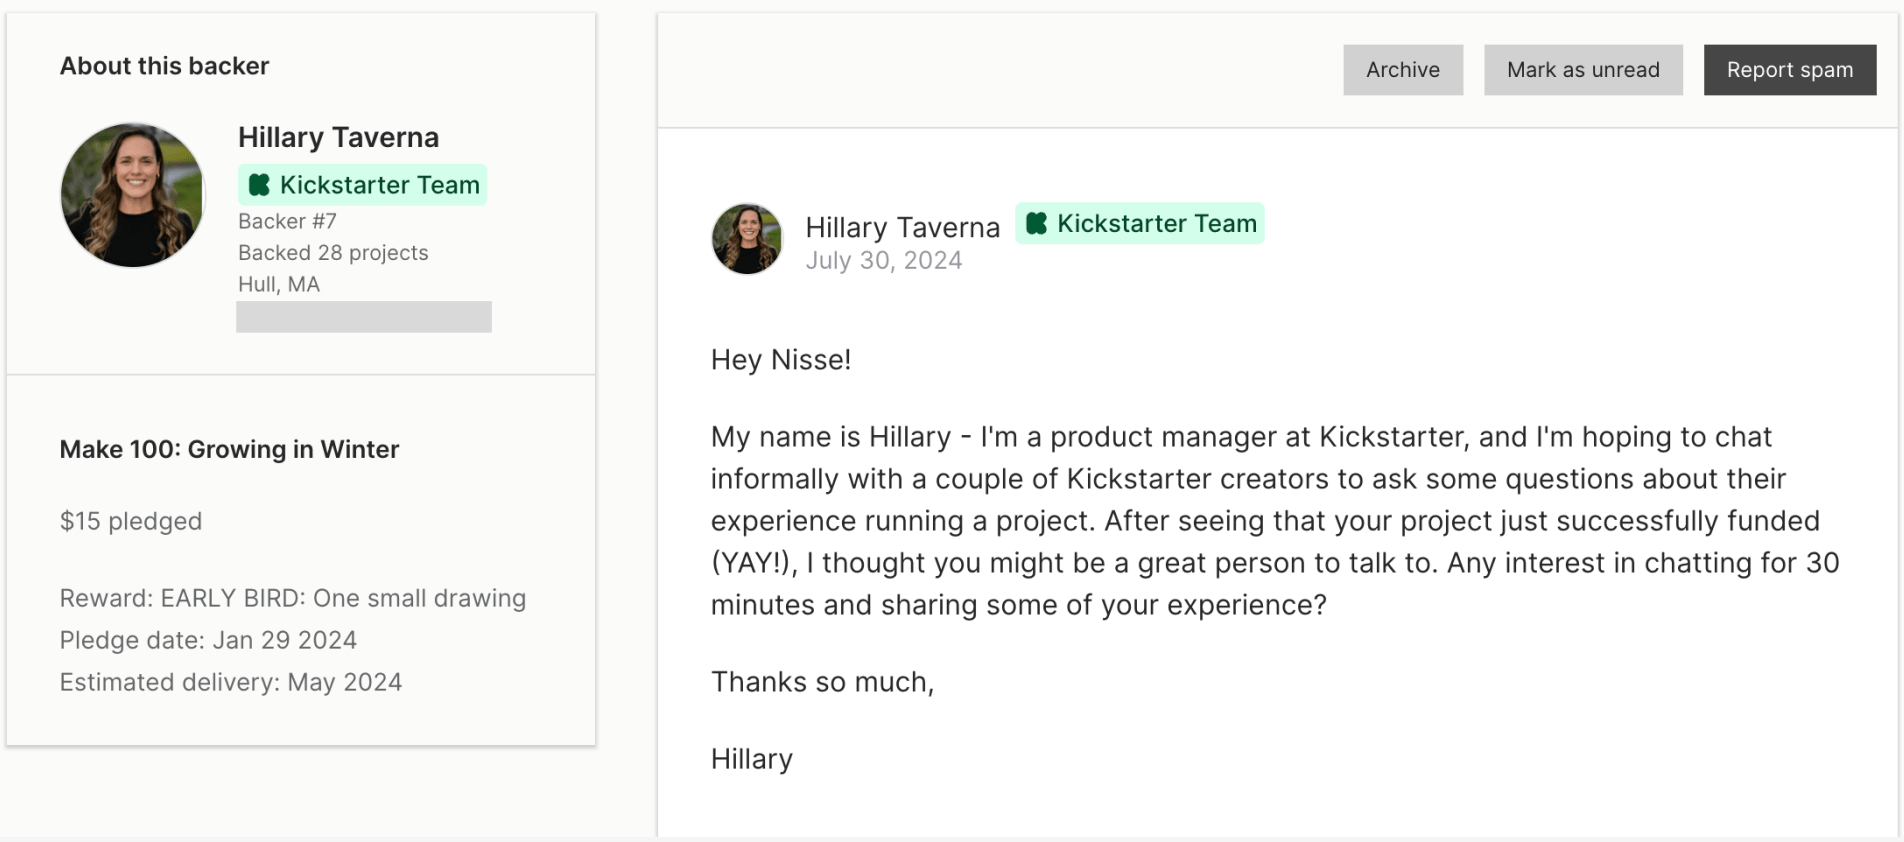Expand the reward details under EARLY BIRD

click(292, 597)
